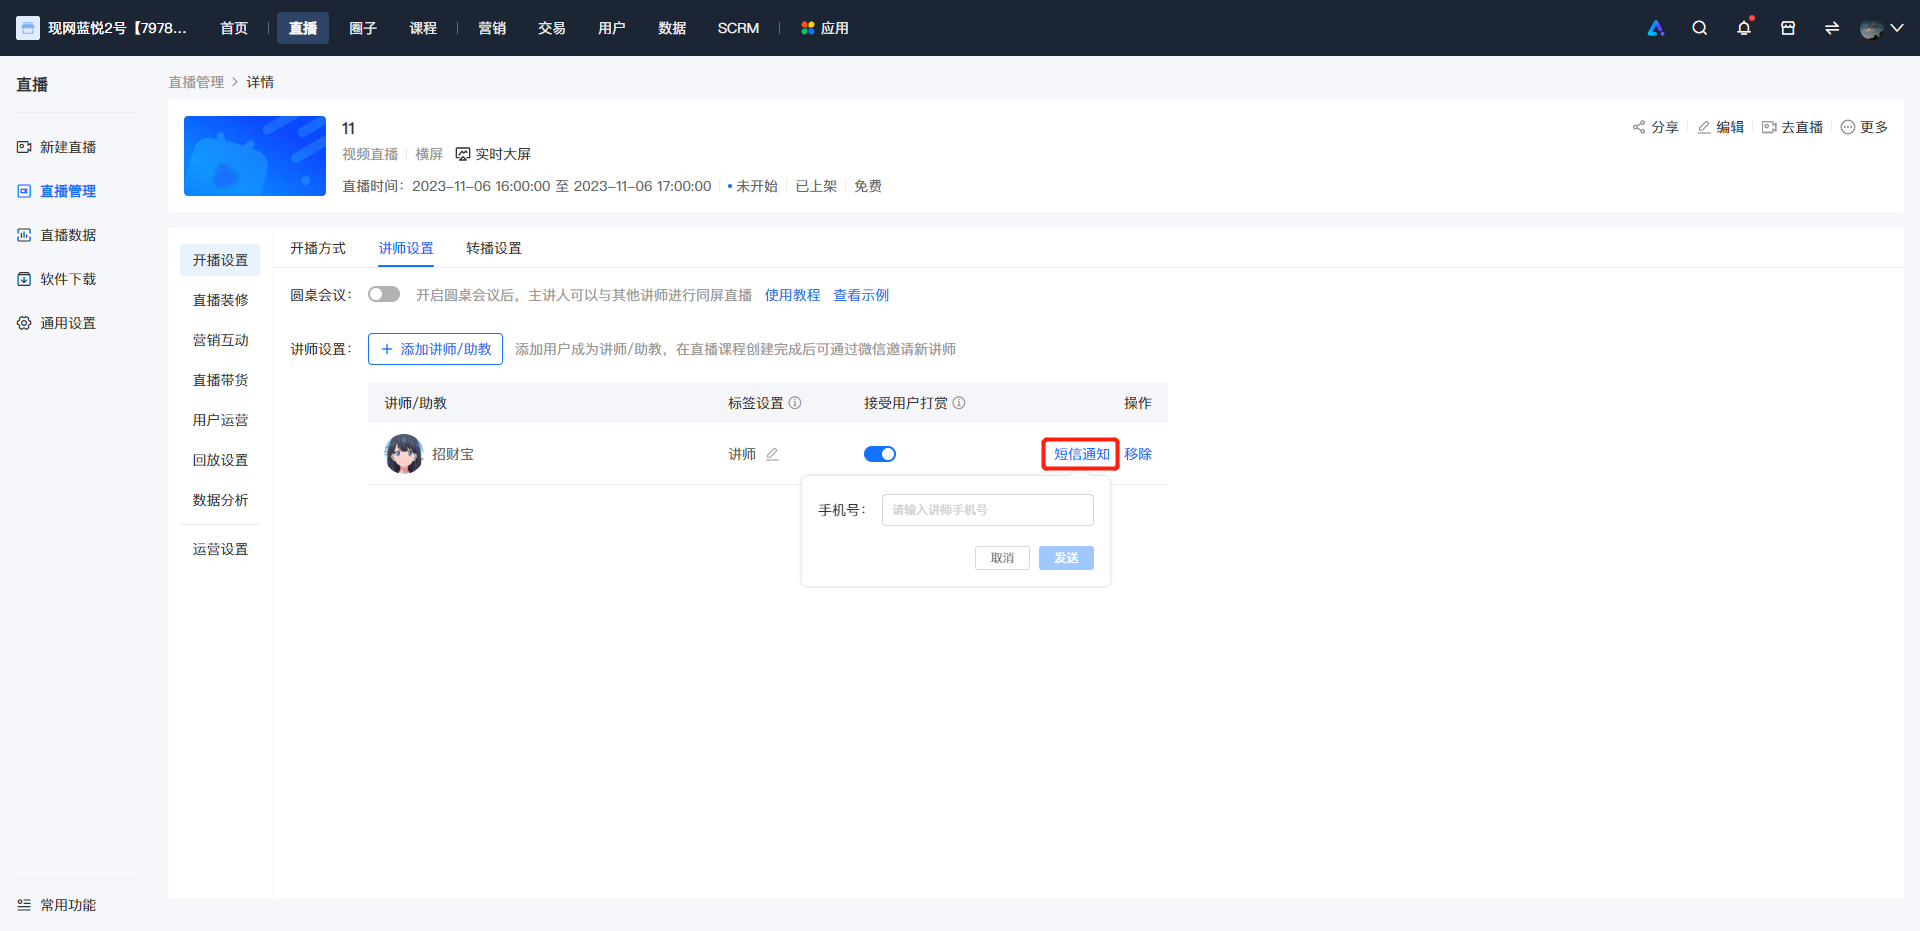1920x931 pixels.
Task: Open the 使用教程 link
Action: coord(792,295)
